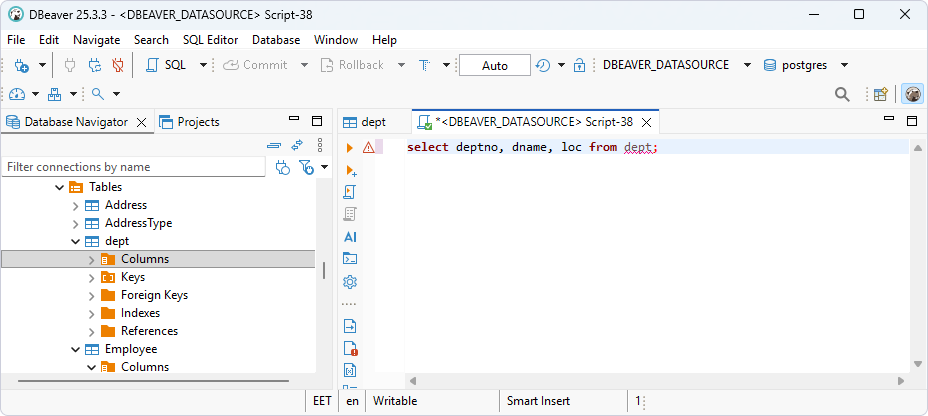Click the transaction mode T icon
Image resolution: width=928 pixels, height=416 pixels.
[424, 65]
